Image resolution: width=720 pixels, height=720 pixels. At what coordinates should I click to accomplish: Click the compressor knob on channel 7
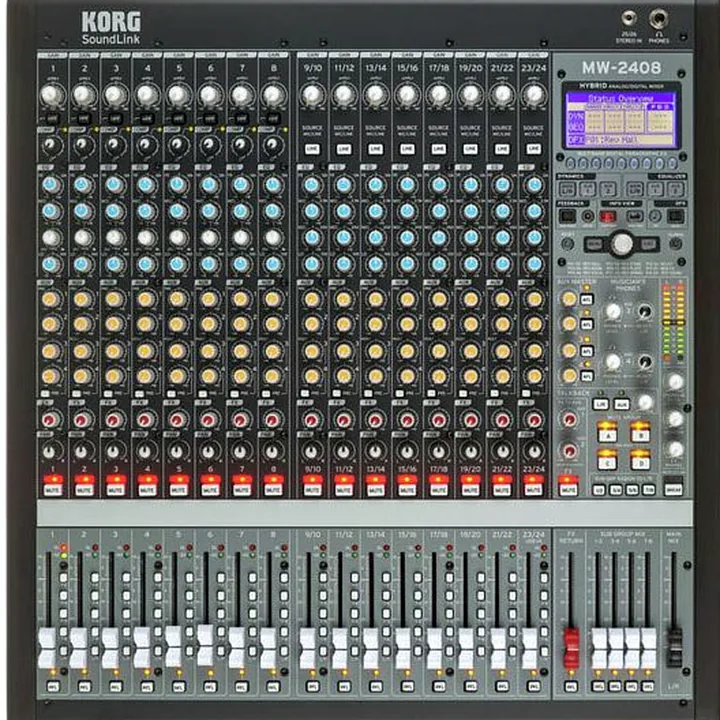[241, 145]
